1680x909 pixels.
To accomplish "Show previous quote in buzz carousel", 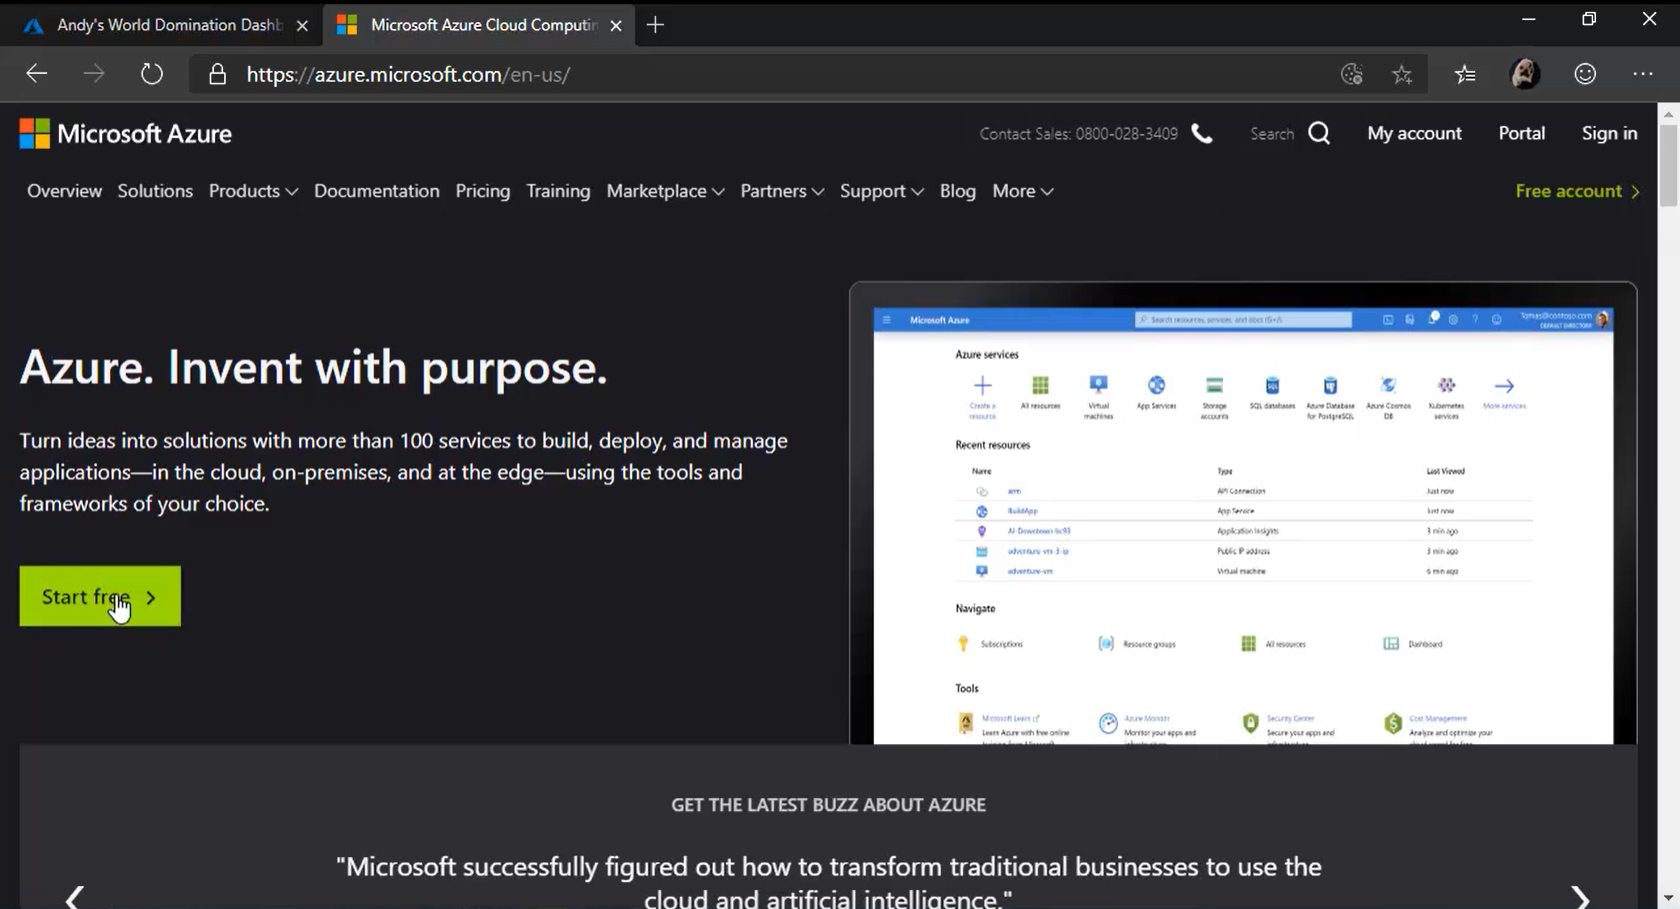I will click(x=75, y=897).
